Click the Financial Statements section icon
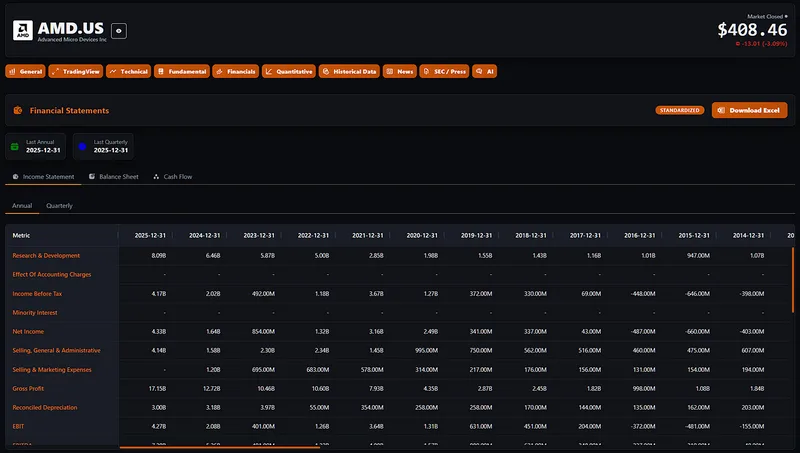Screen dimensions: 800x453 pos(18,110)
